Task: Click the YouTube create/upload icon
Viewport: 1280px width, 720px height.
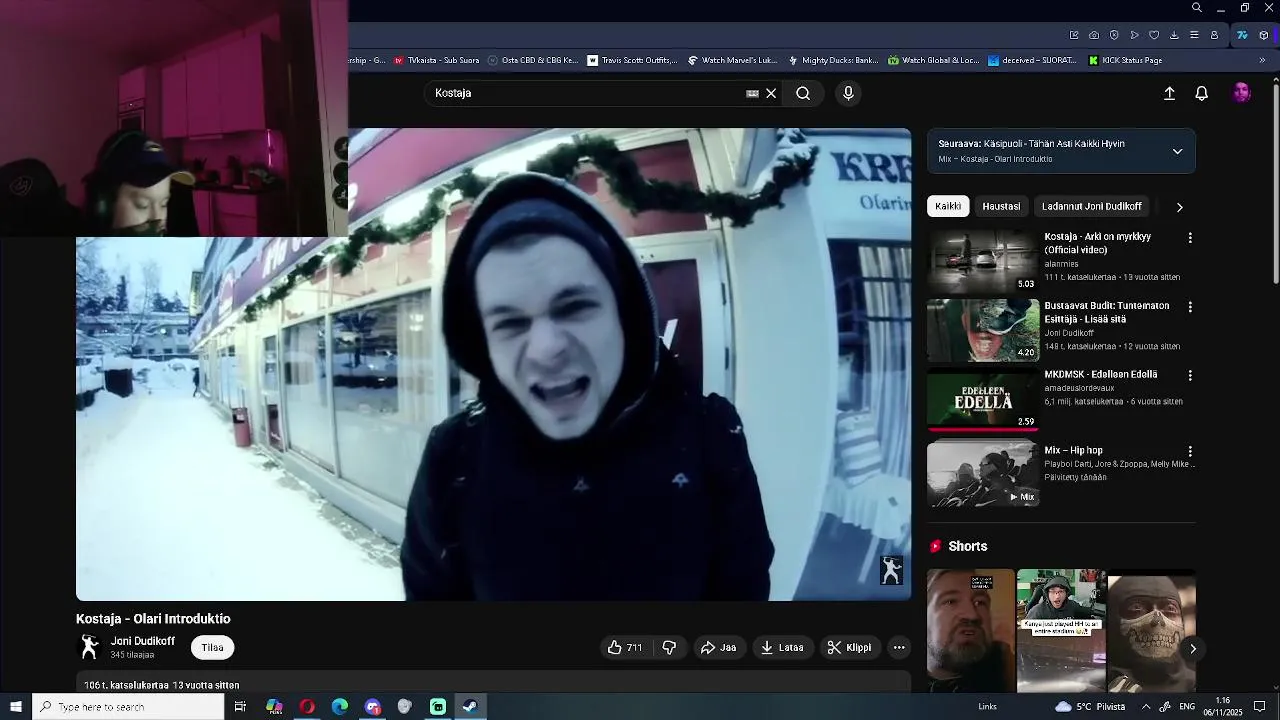Action: point(1169,93)
